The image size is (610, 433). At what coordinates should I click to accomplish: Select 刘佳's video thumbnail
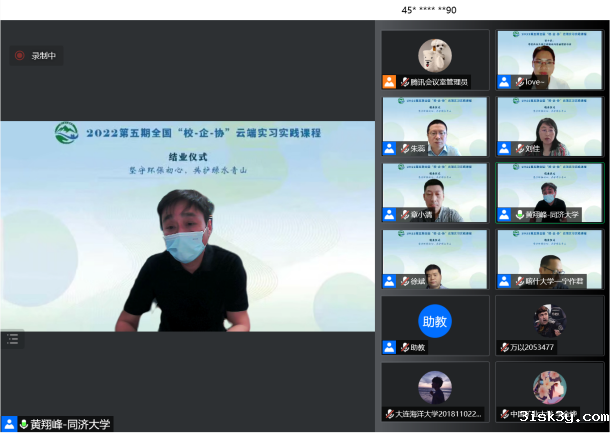pos(550,125)
